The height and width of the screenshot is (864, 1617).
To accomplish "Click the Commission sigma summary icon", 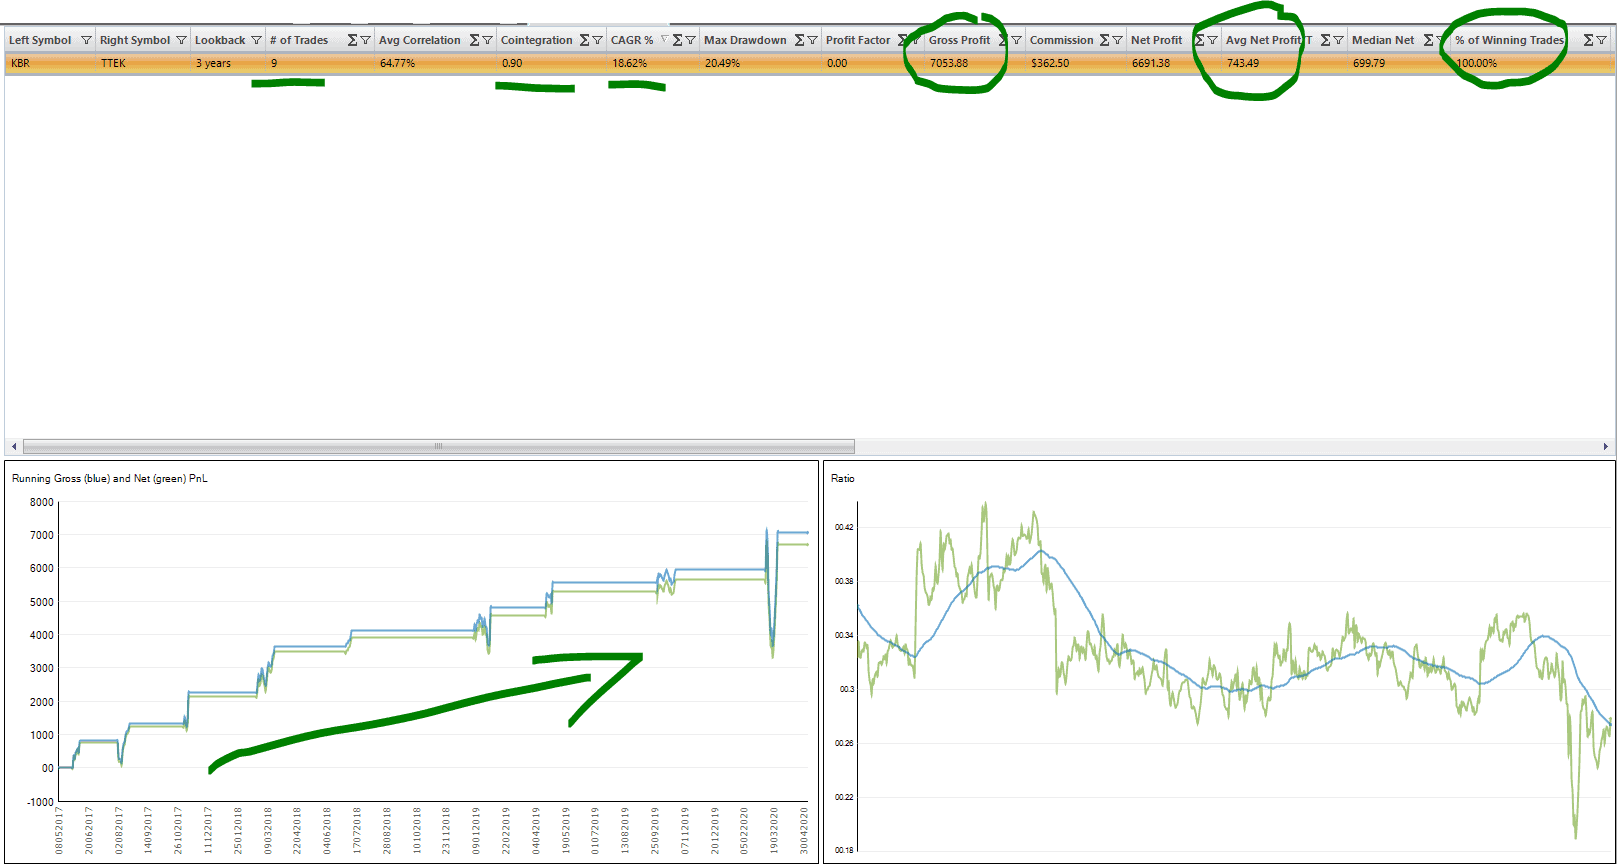I will point(1104,40).
